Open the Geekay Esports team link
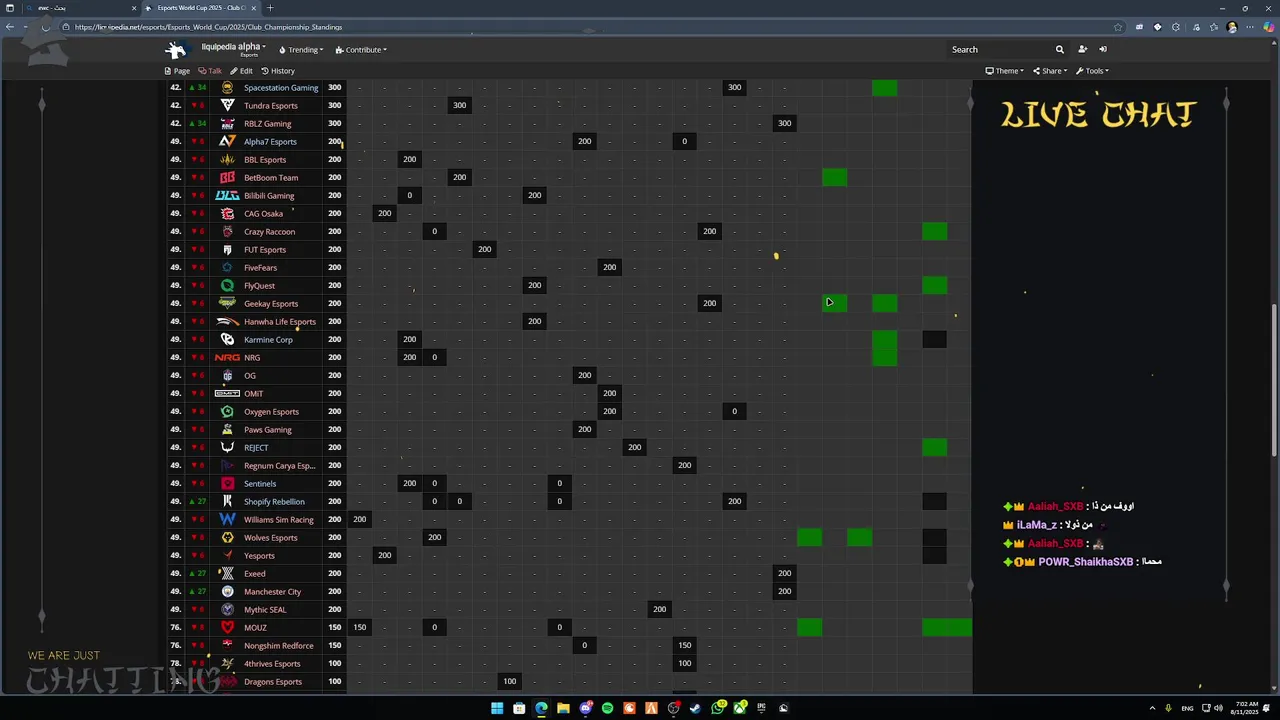 271,303
